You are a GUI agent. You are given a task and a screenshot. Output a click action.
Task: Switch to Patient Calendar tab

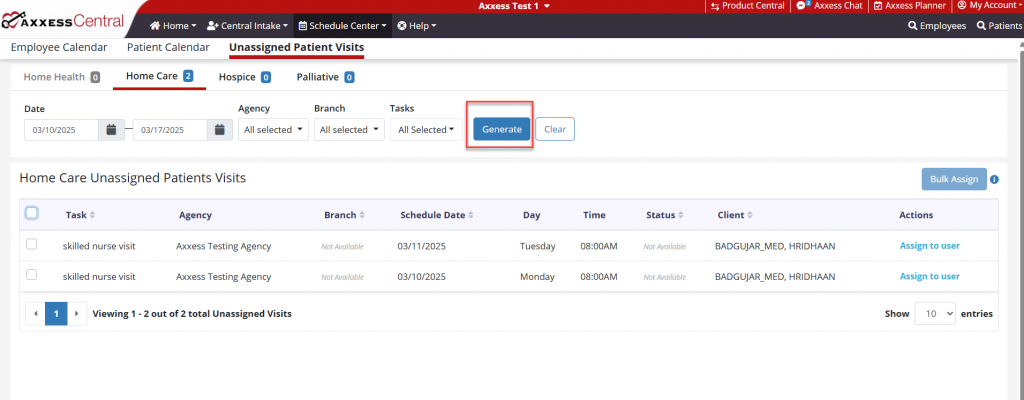(x=168, y=47)
